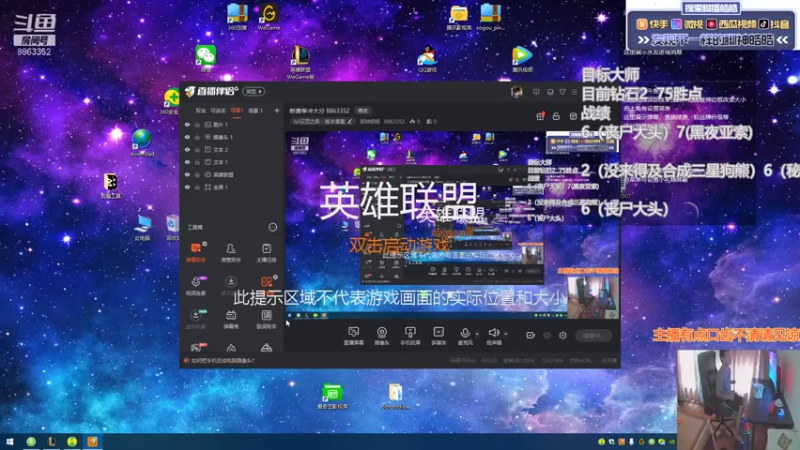Open the 弹幕秀 tool icon
The width and height of the screenshot is (800, 450).
coord(231,319)
